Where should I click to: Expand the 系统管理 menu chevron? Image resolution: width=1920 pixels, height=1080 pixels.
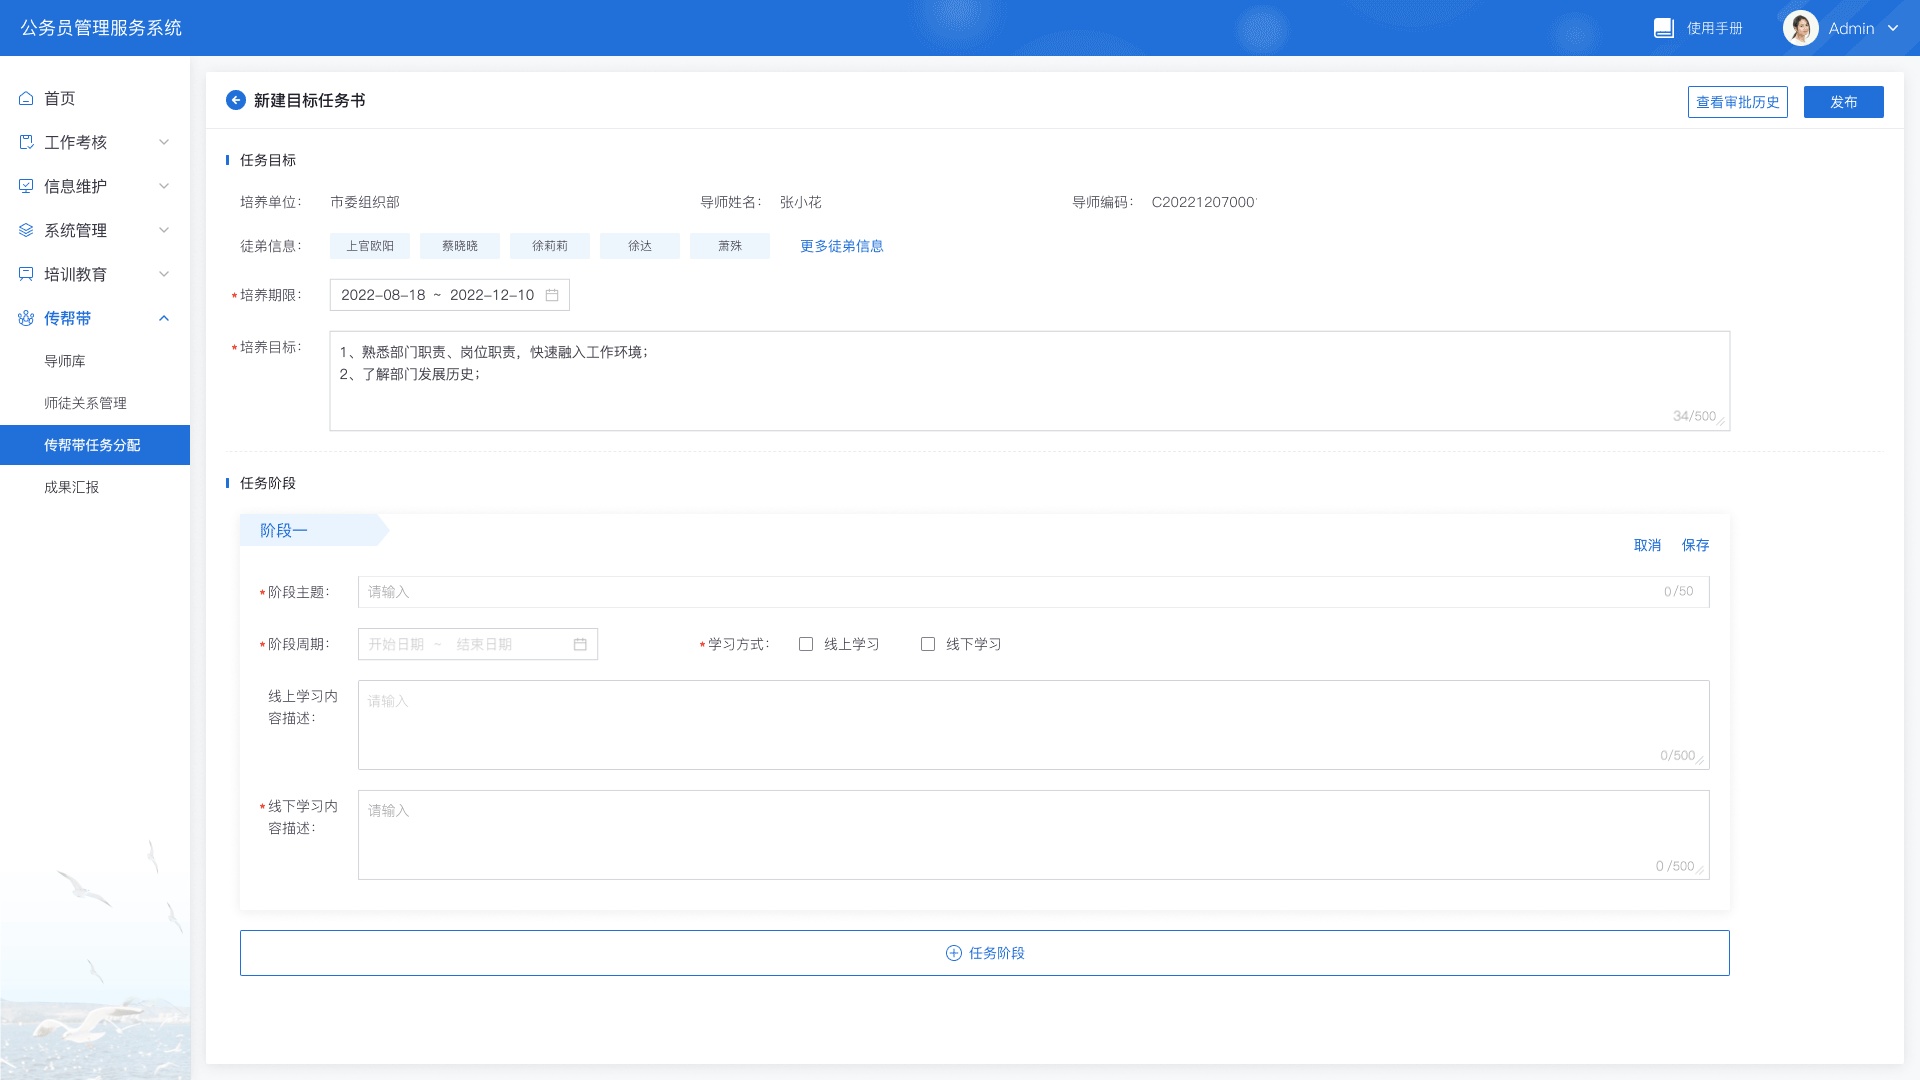164,230
